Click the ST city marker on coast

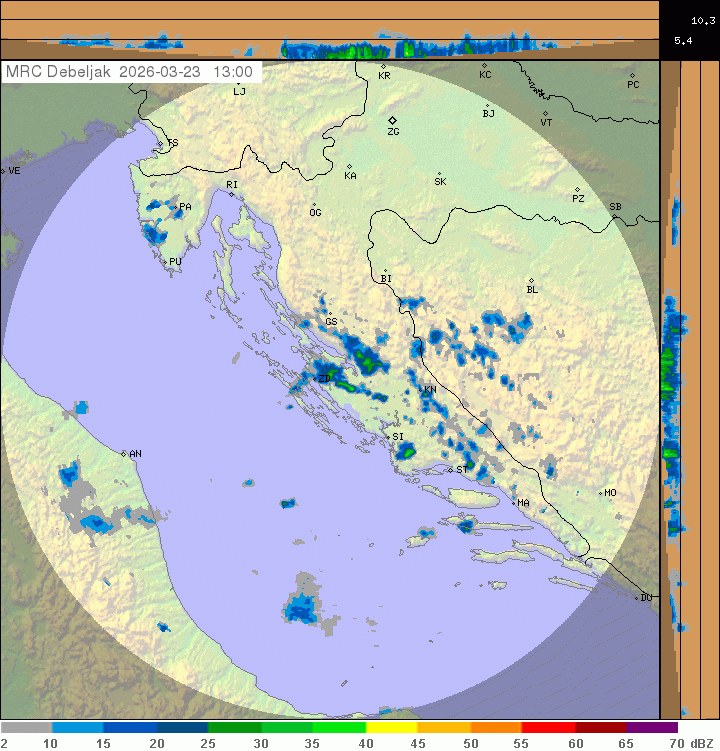click(450, 469)
